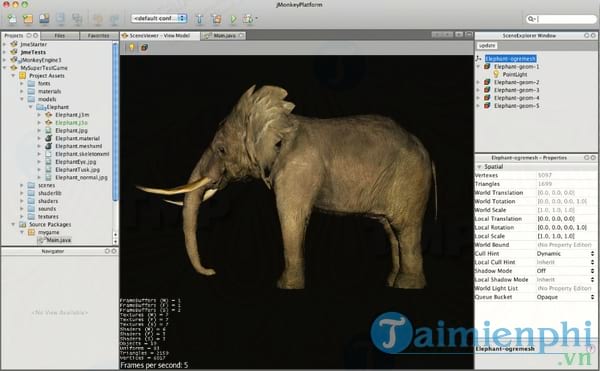Click Clean and Build Project icon
600x371 pixels.
coord(217,19)
